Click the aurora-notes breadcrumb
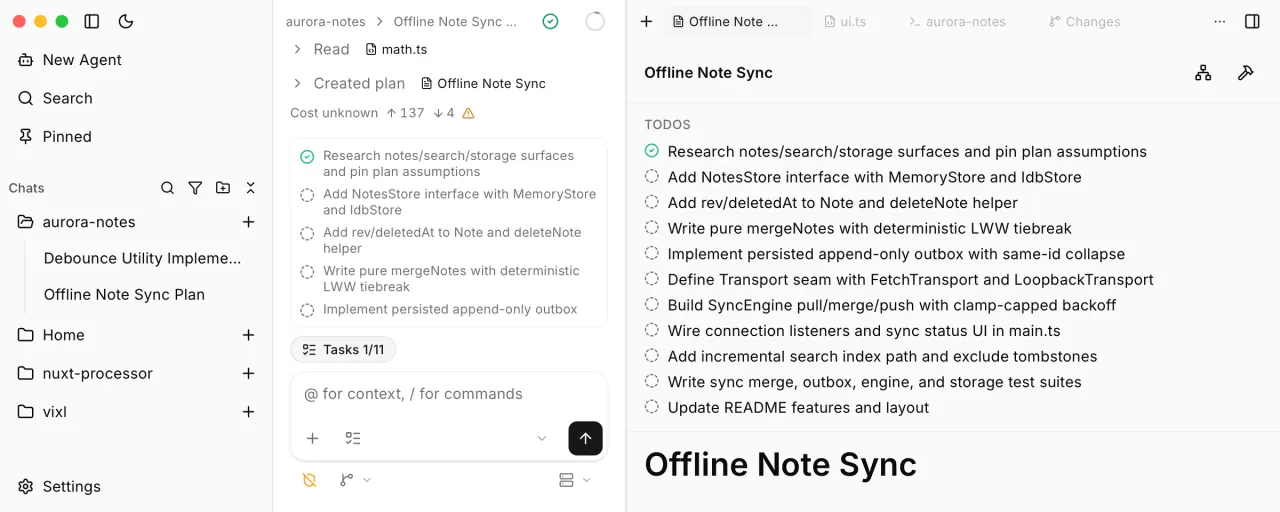The width and height of the screenshot is (1280, 512). 325,21
